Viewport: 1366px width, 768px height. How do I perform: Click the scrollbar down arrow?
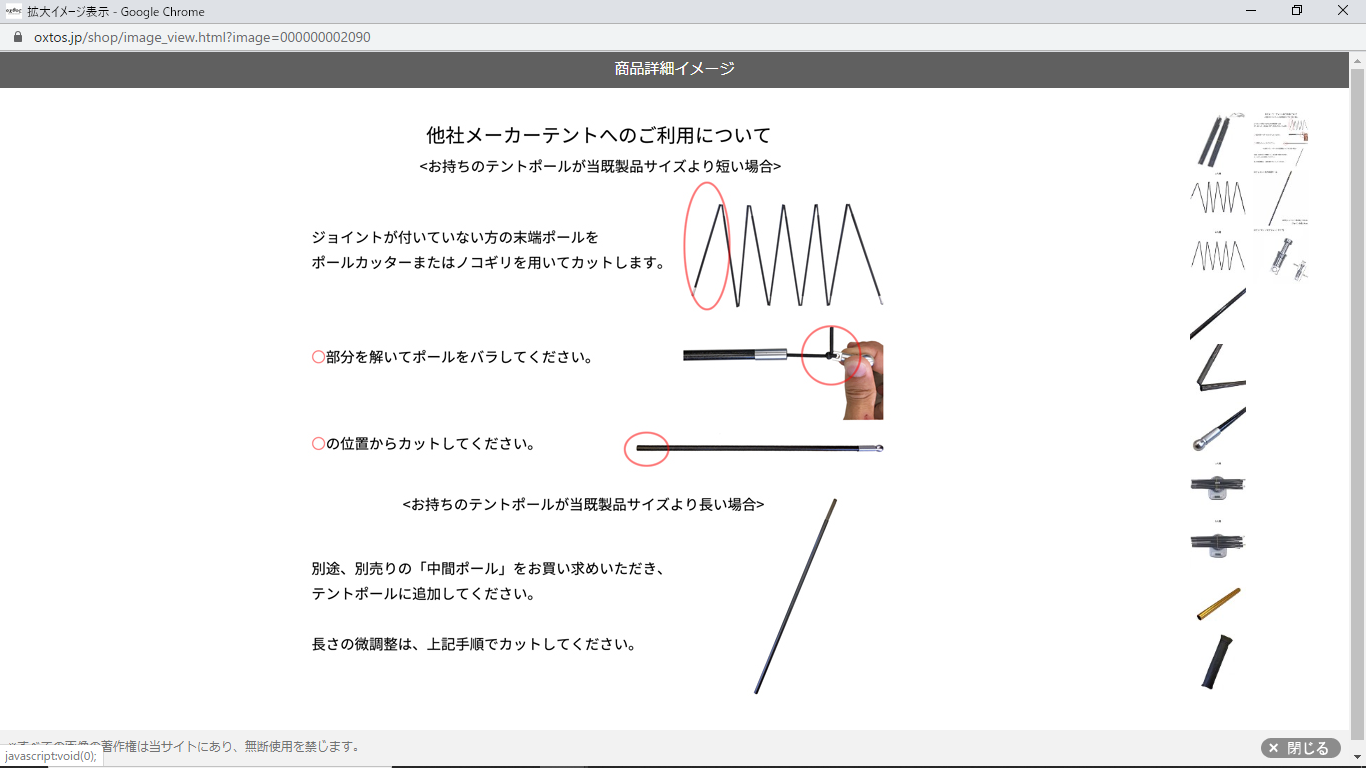(1357, 757)
